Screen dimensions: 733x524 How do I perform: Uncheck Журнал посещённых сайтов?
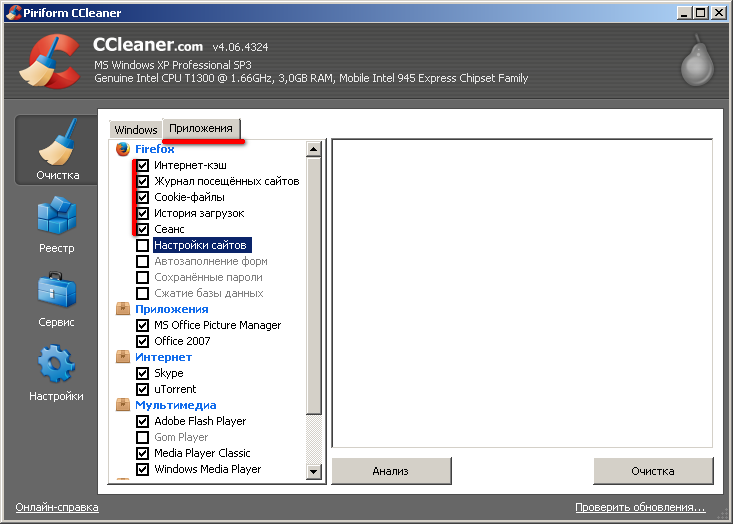[x=143, y=181]
